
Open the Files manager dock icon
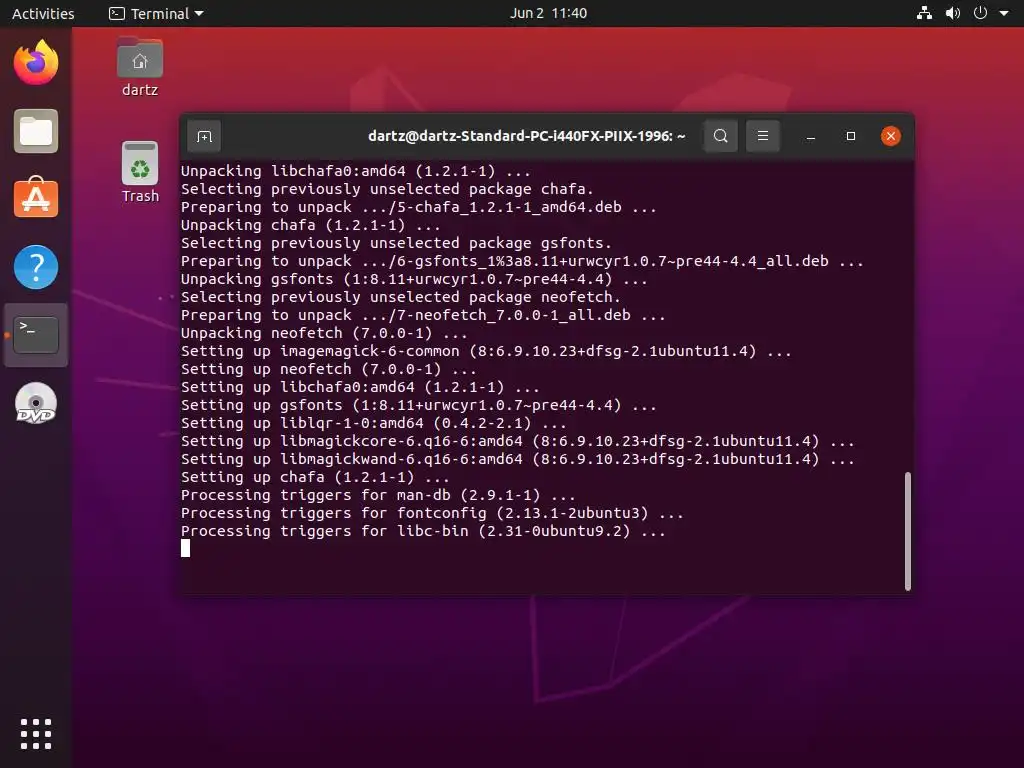click(x=36, y=131)
